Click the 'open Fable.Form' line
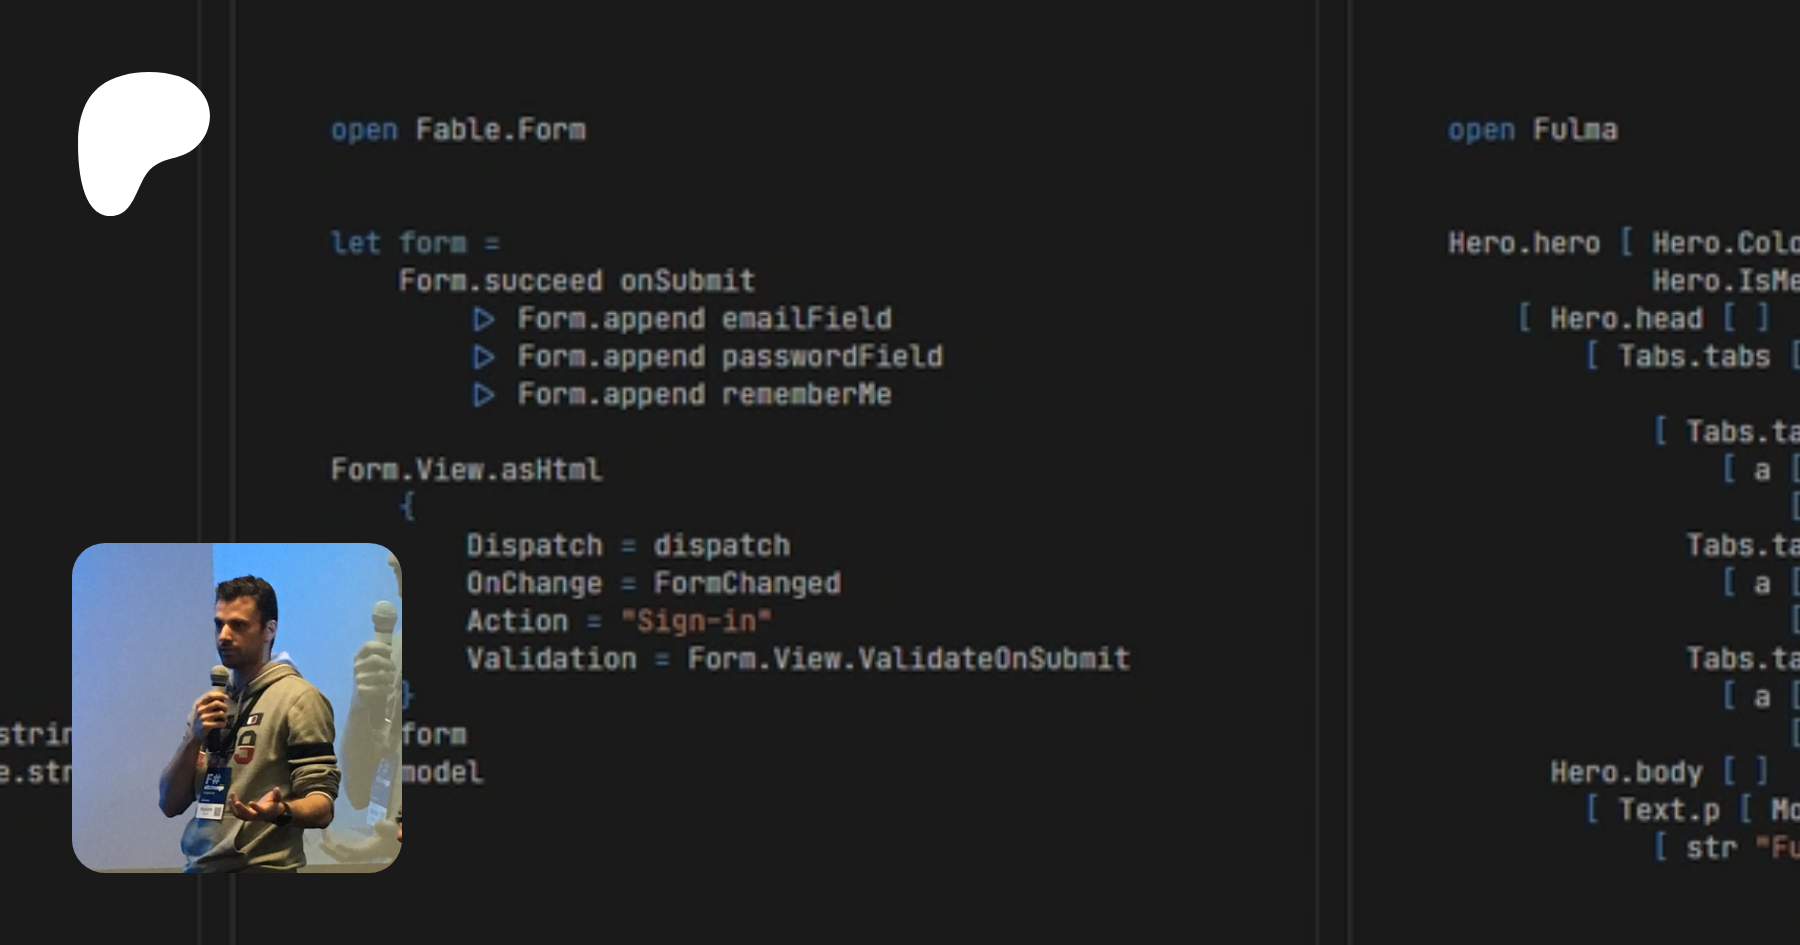Screen dimensions: 1800x945 tap(458, 130)
